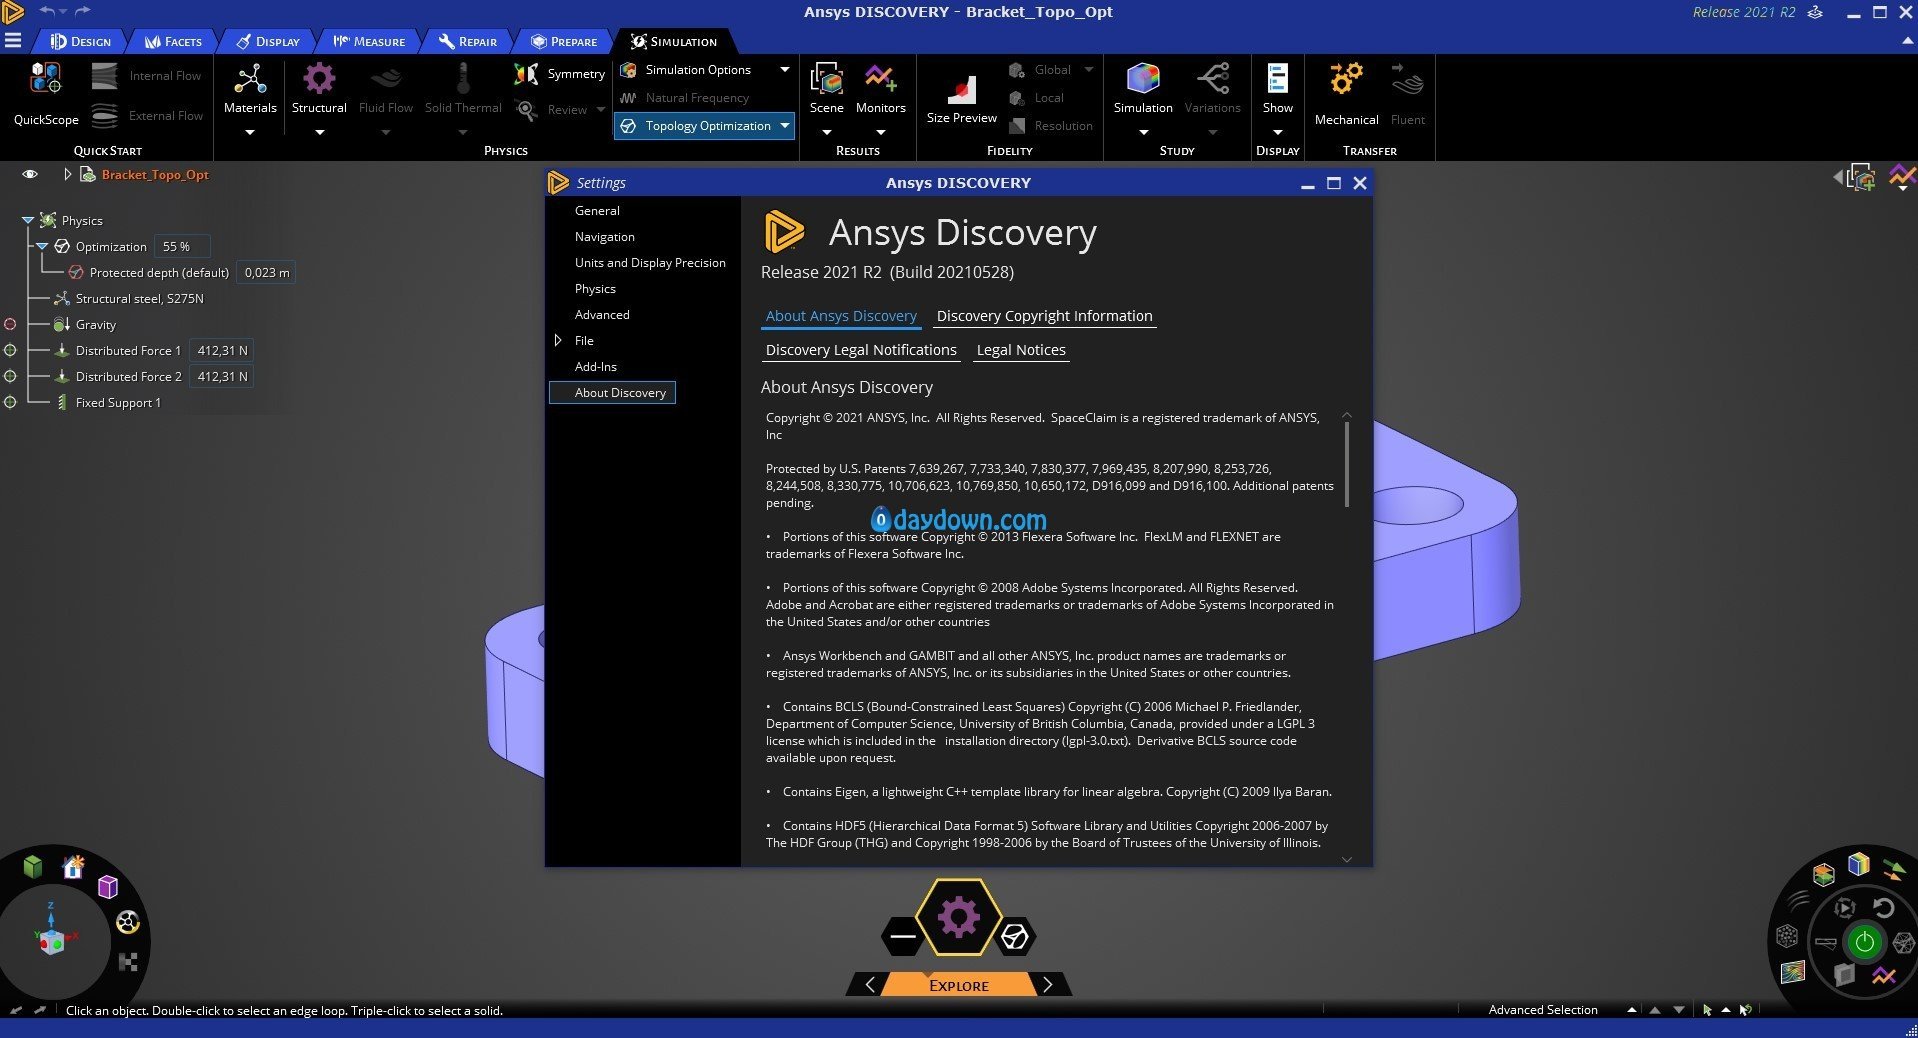Select the hexagonal gear physics stage

pyautogui.click(x=958, y=917)
